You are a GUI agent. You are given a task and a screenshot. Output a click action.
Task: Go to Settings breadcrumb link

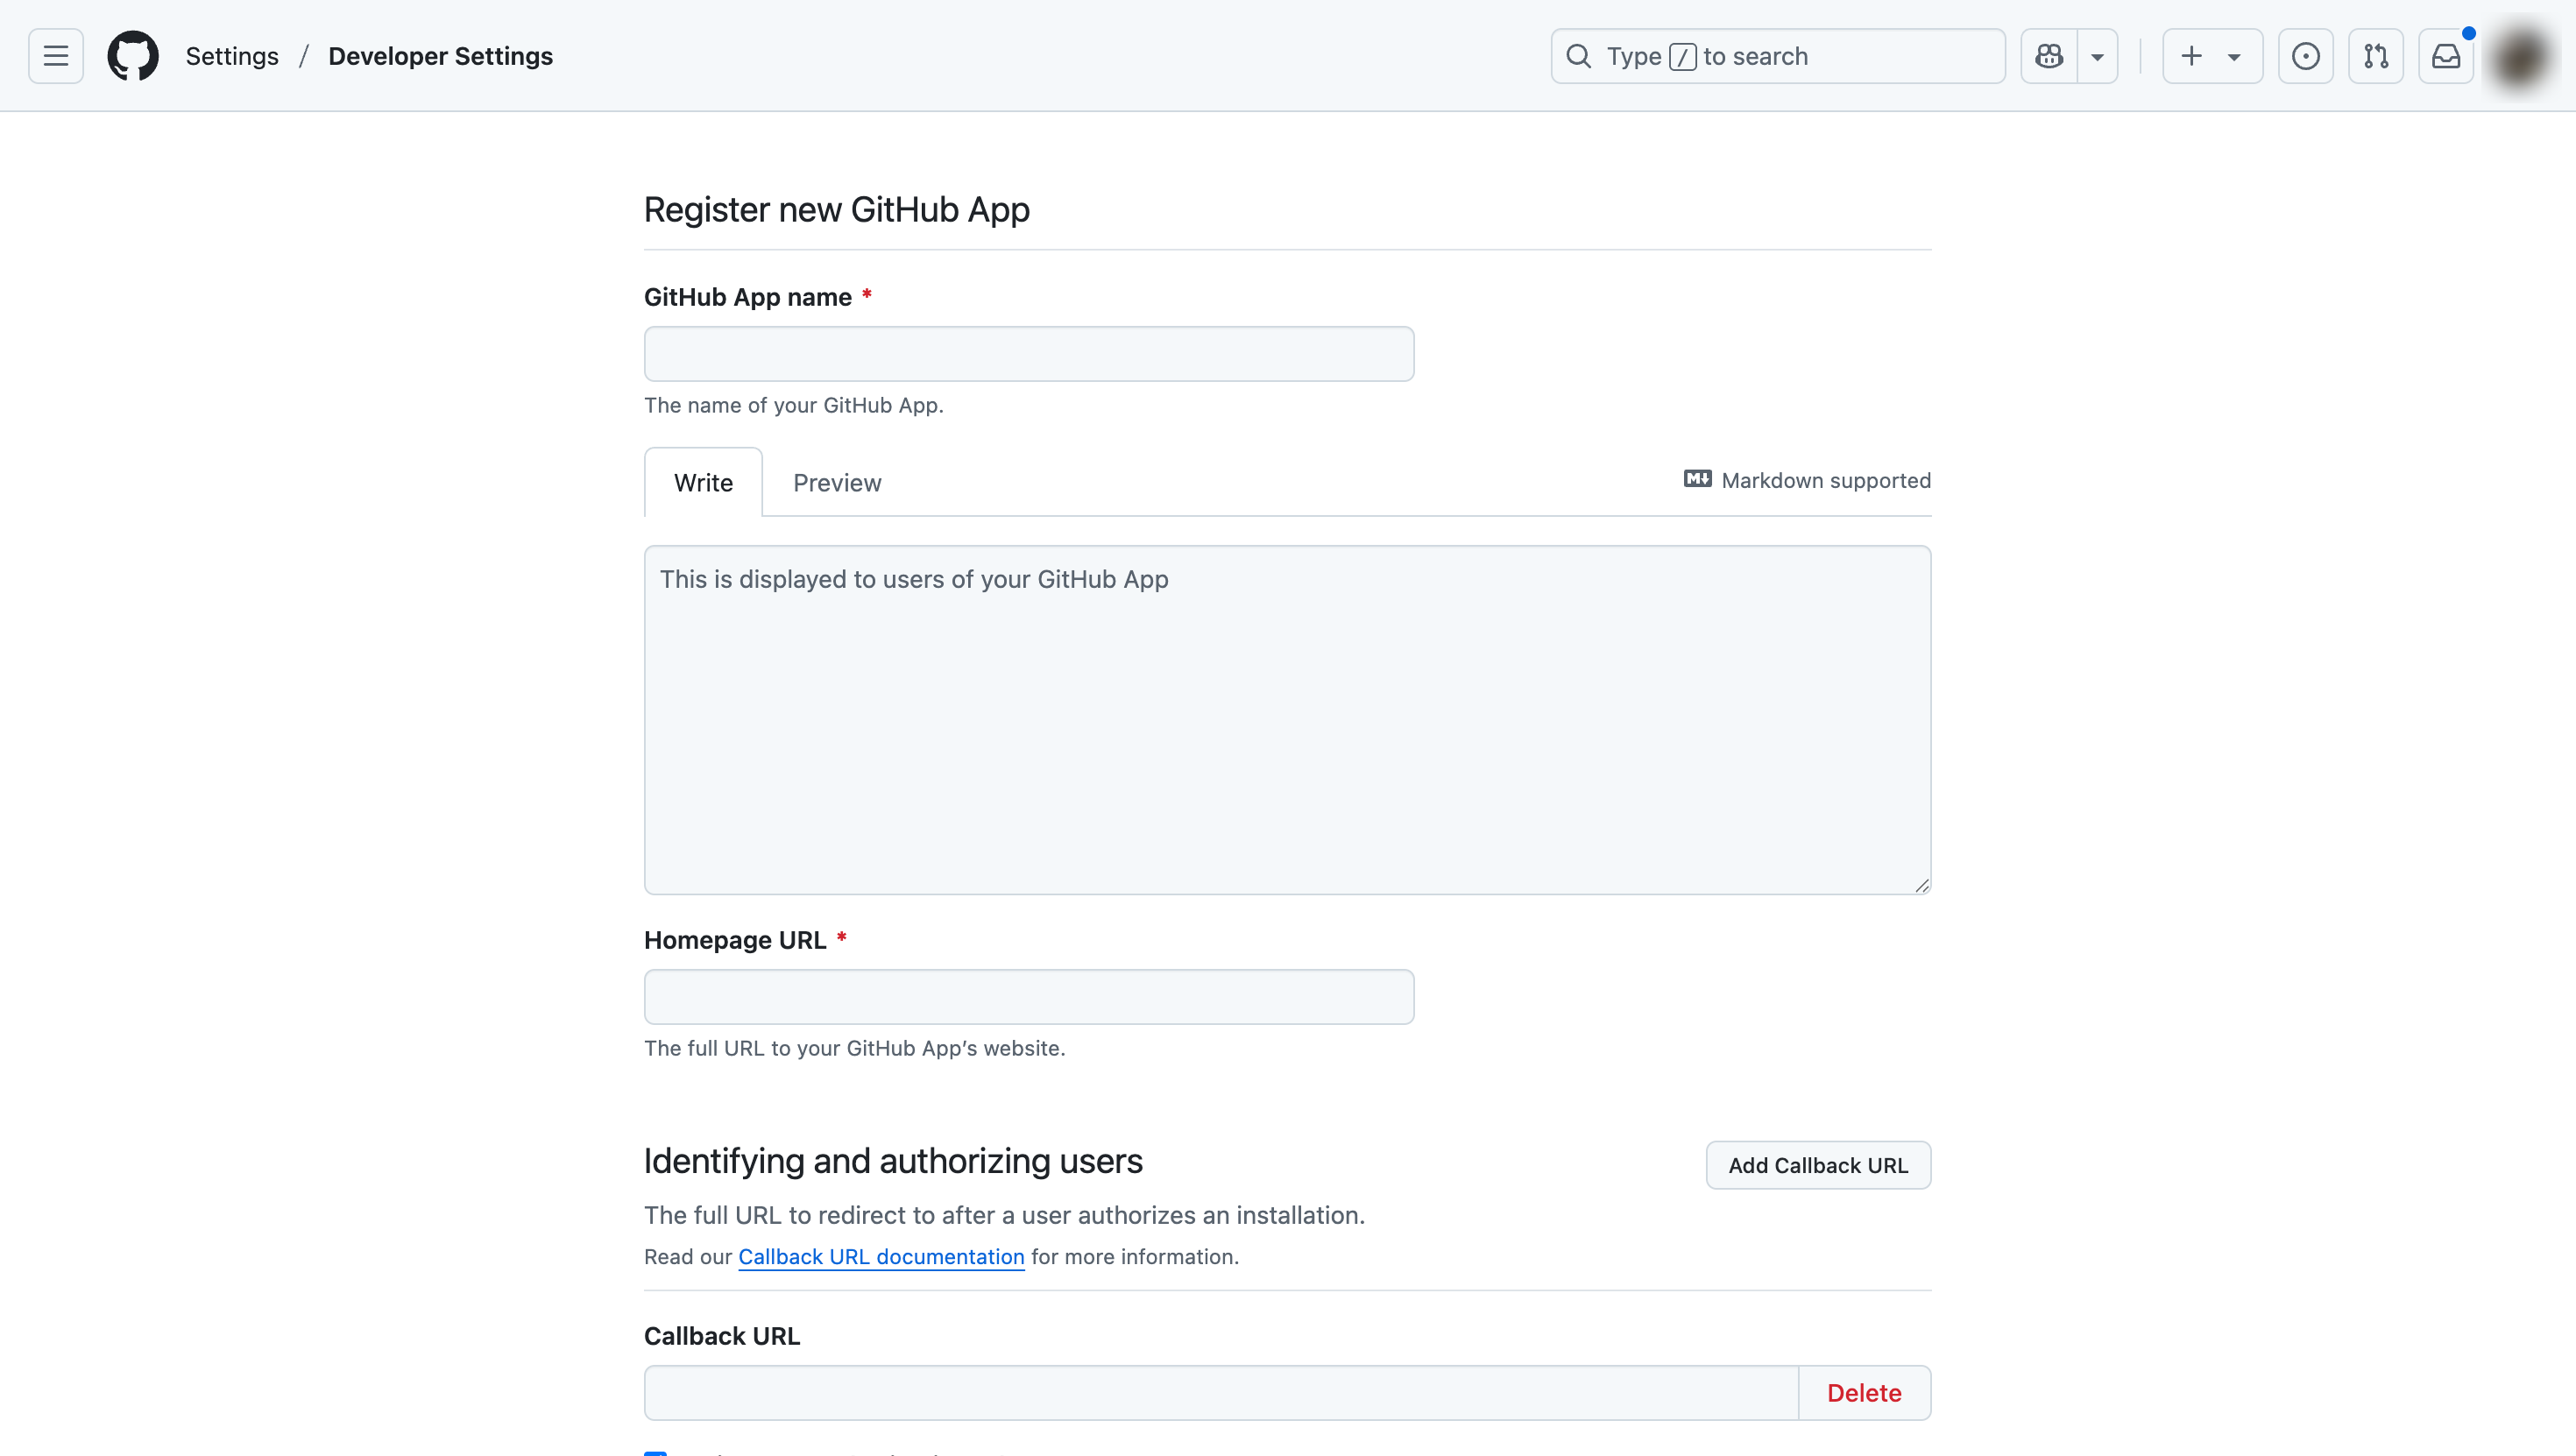pyautogui.click(x=232, y=56)
